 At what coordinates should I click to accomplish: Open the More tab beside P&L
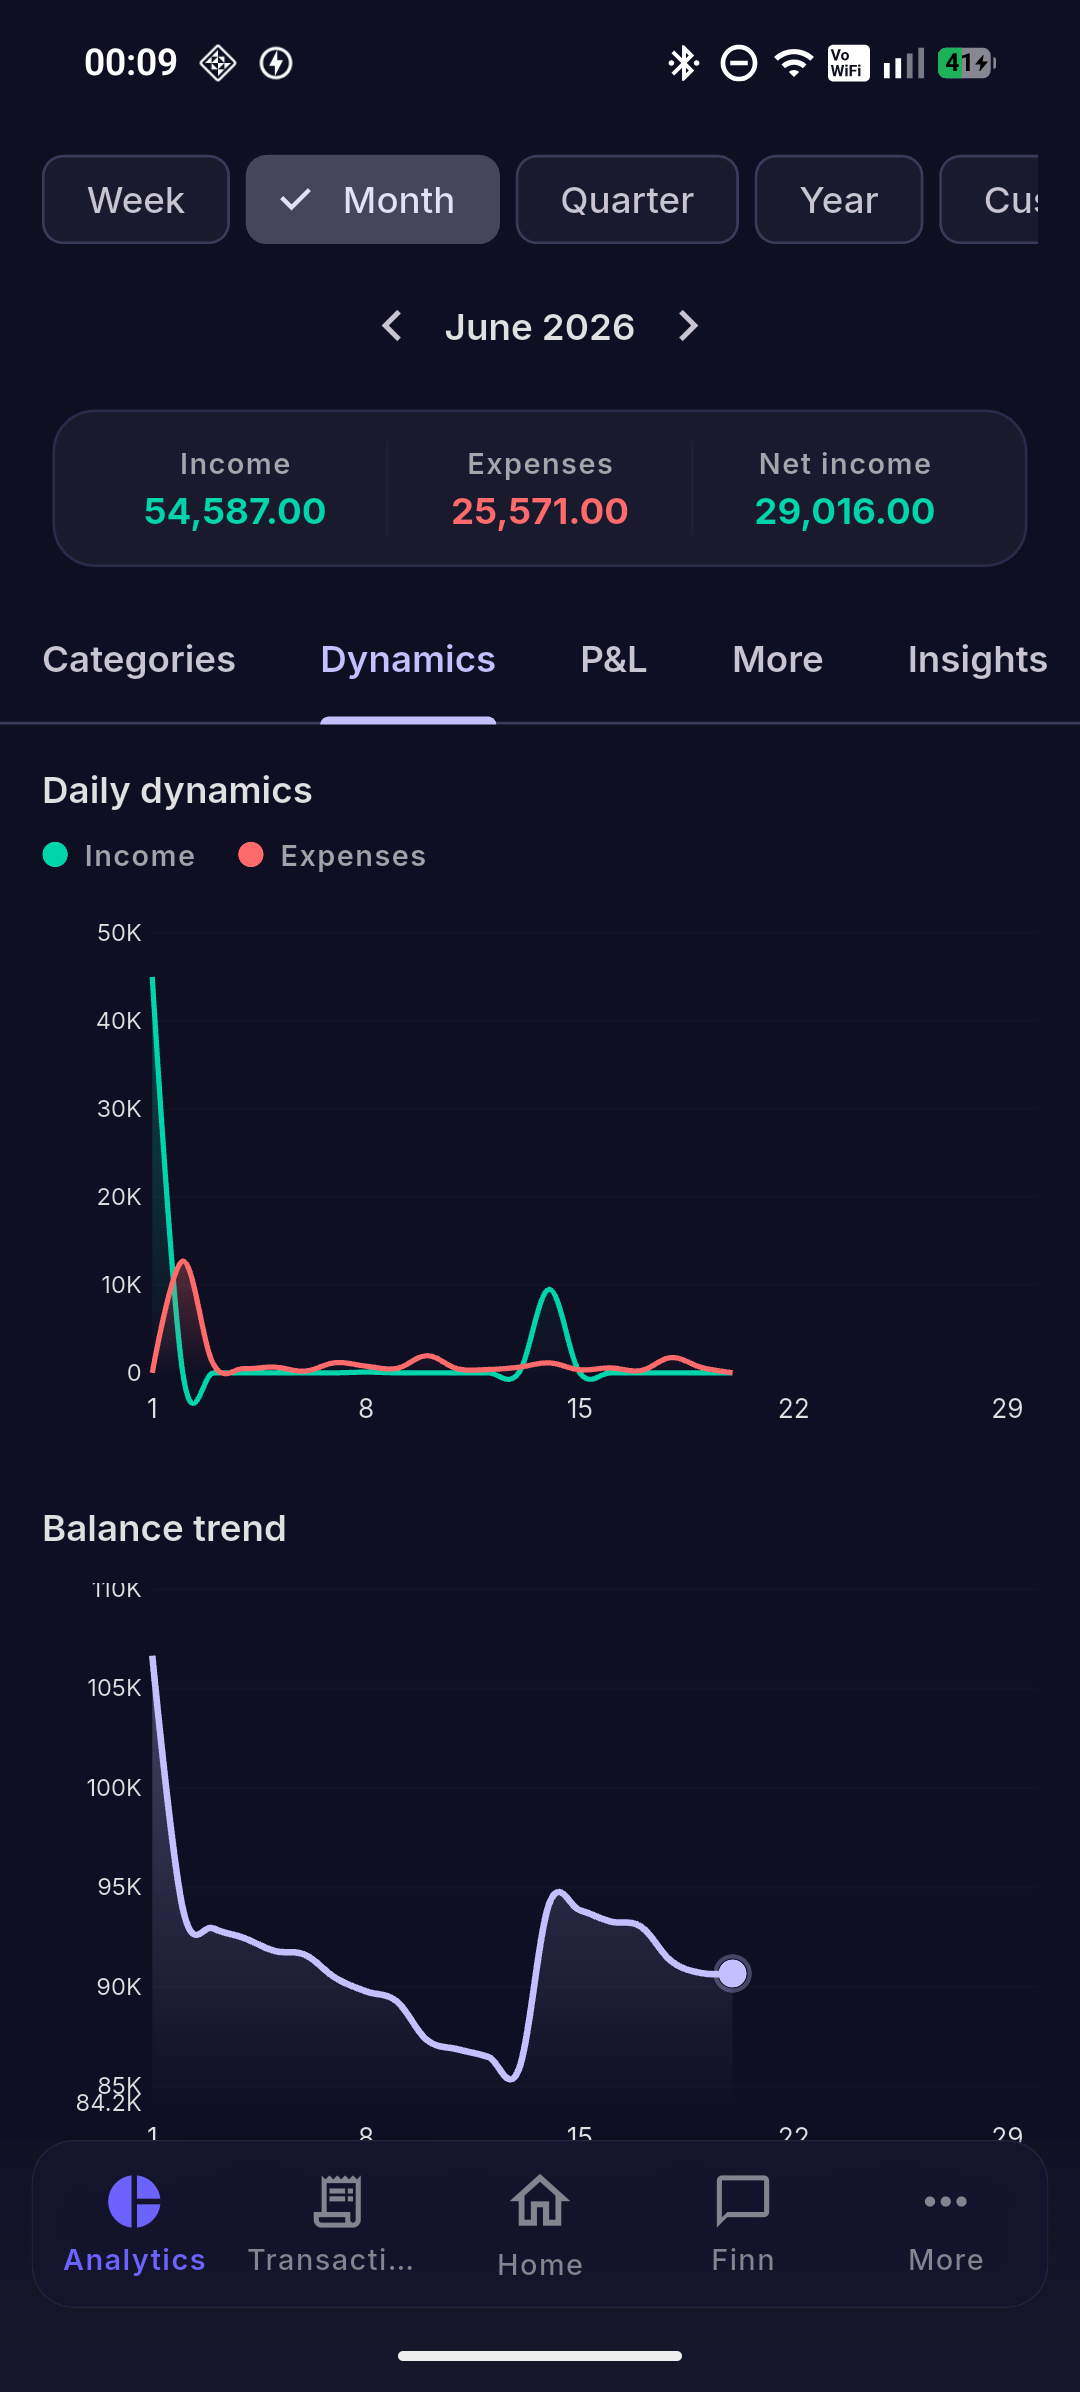tap(778, 660)
